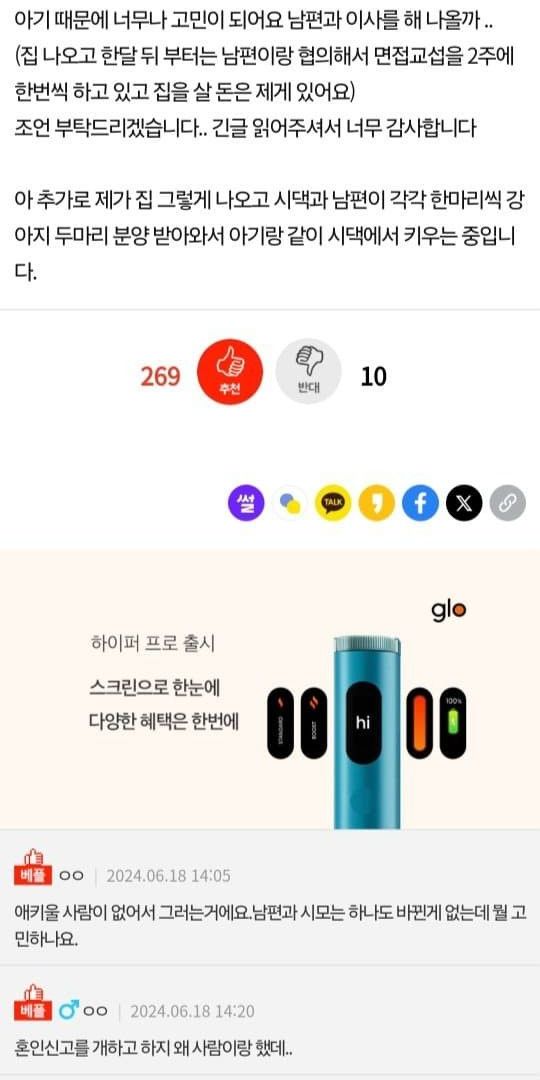
Task: Click the first comment's 베플 badge
Action: 30,869
